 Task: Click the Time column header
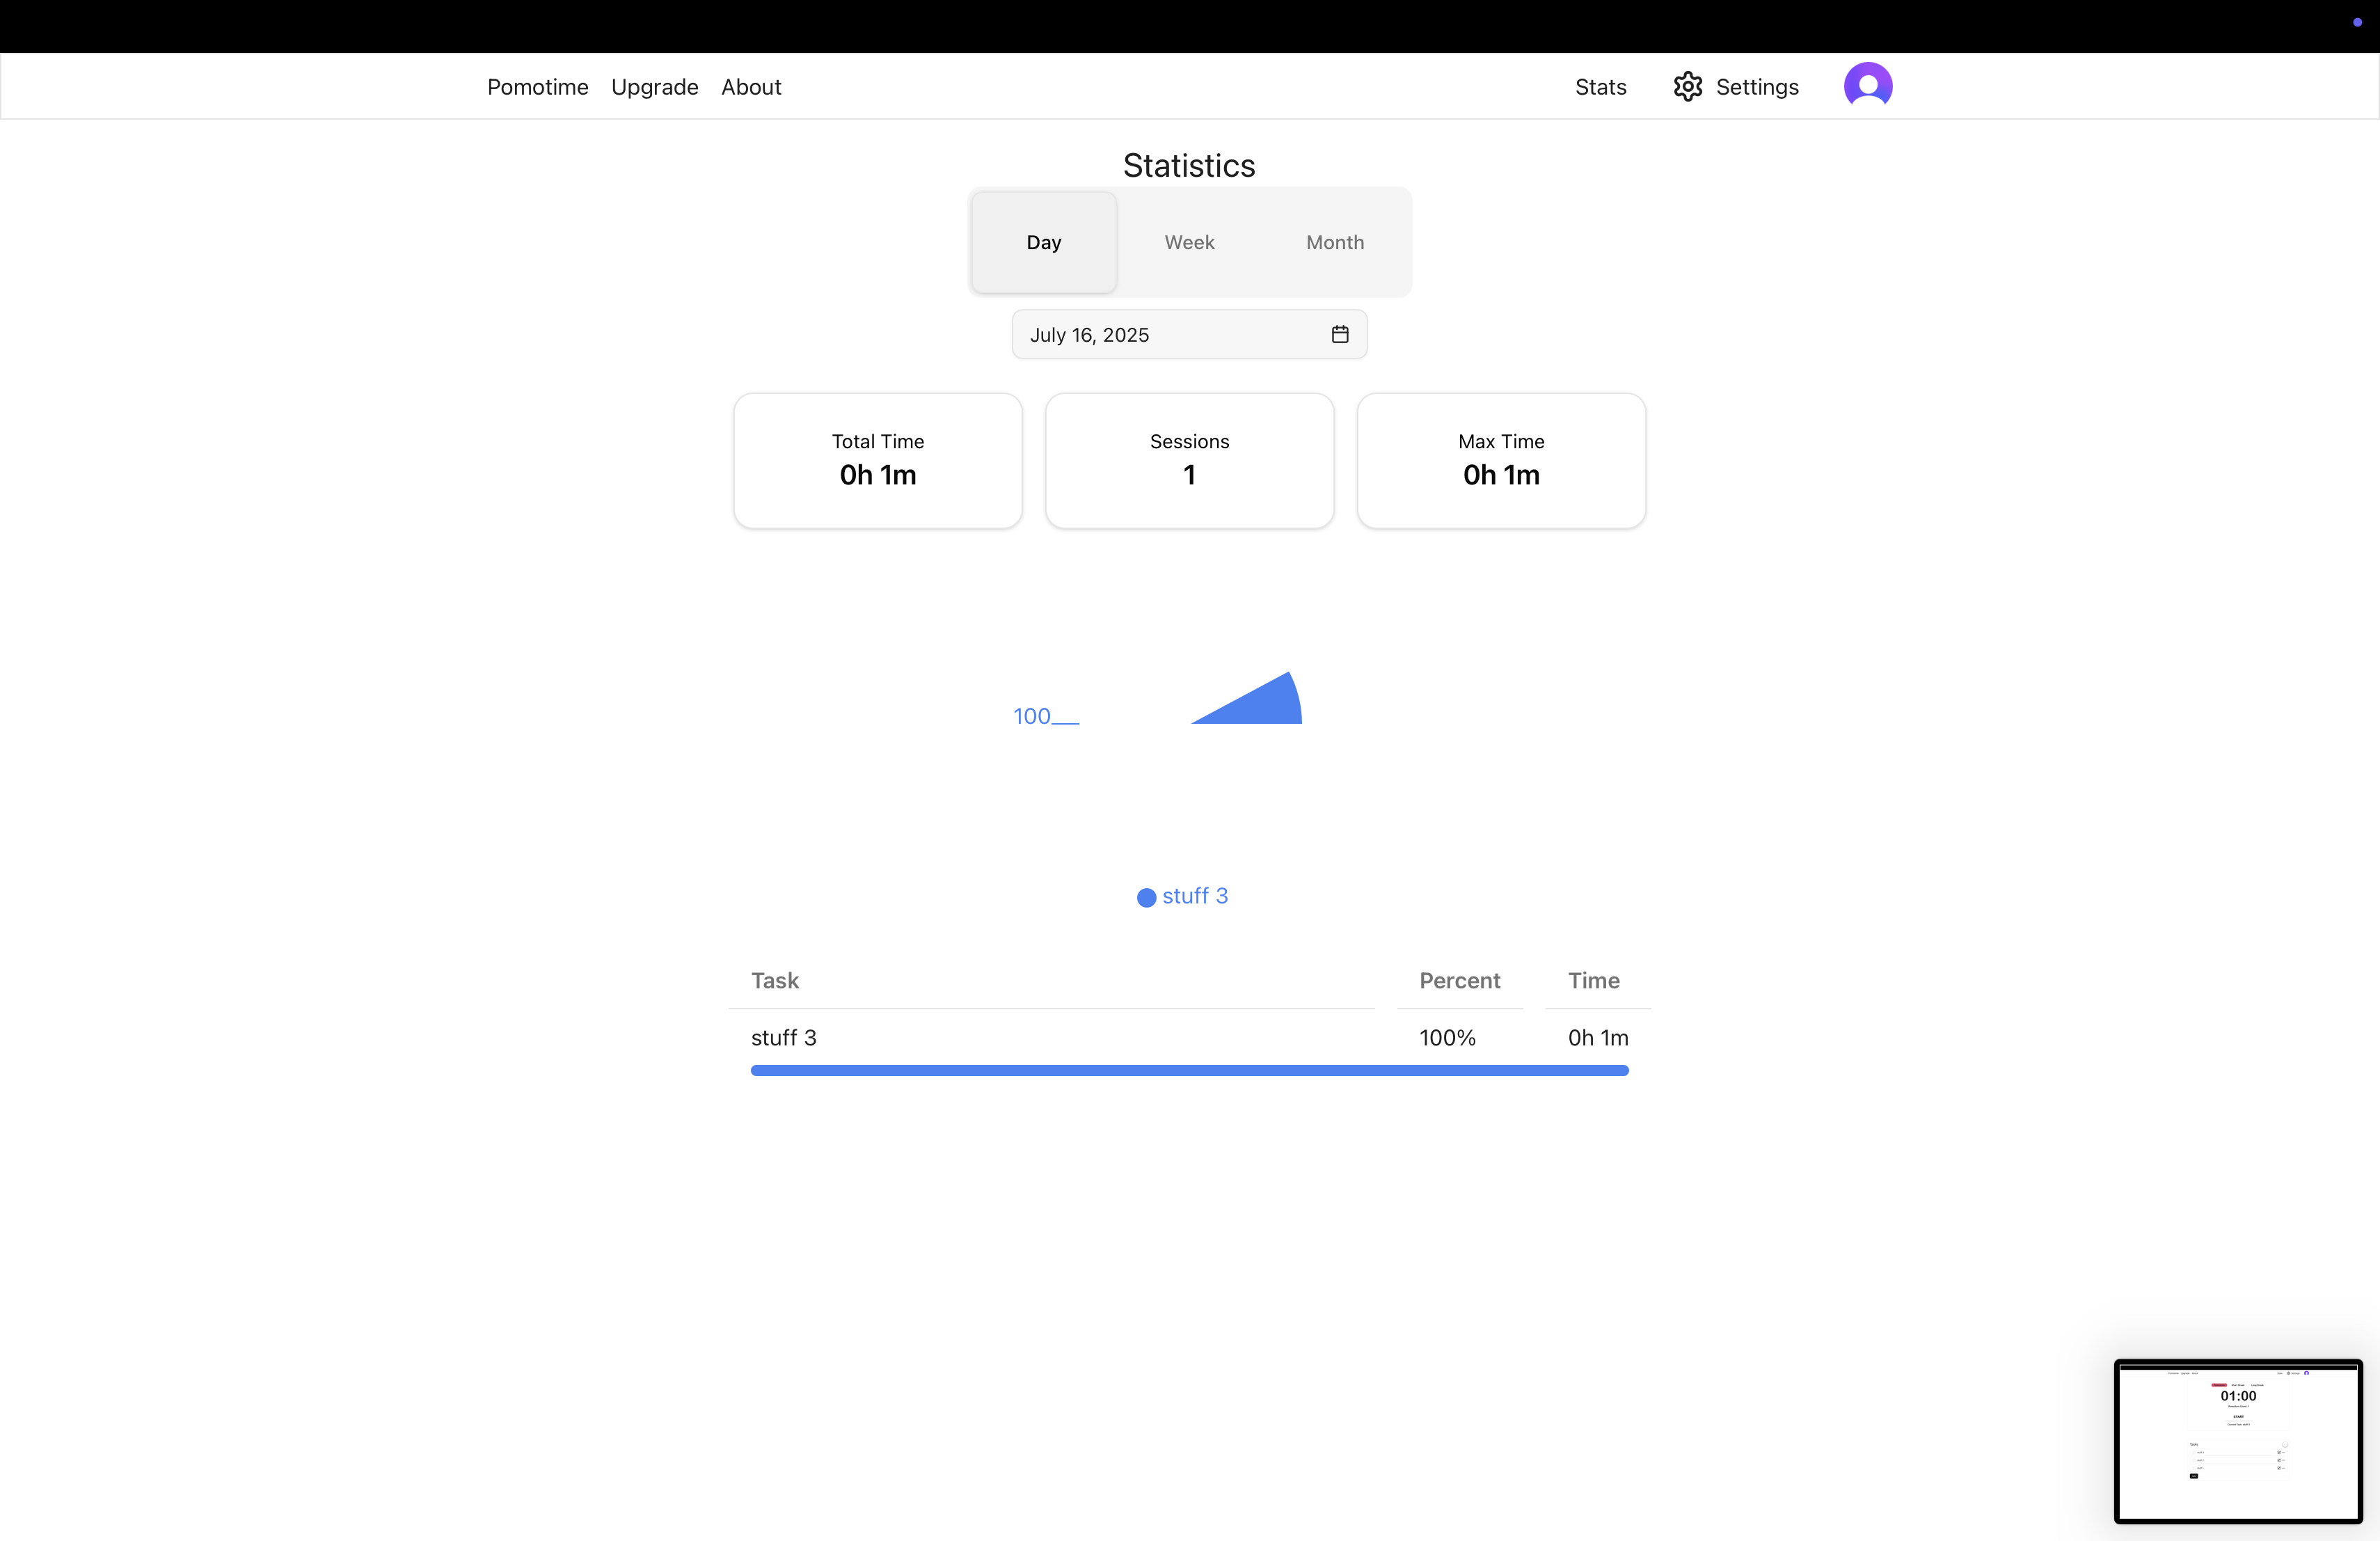point(1593,980)
